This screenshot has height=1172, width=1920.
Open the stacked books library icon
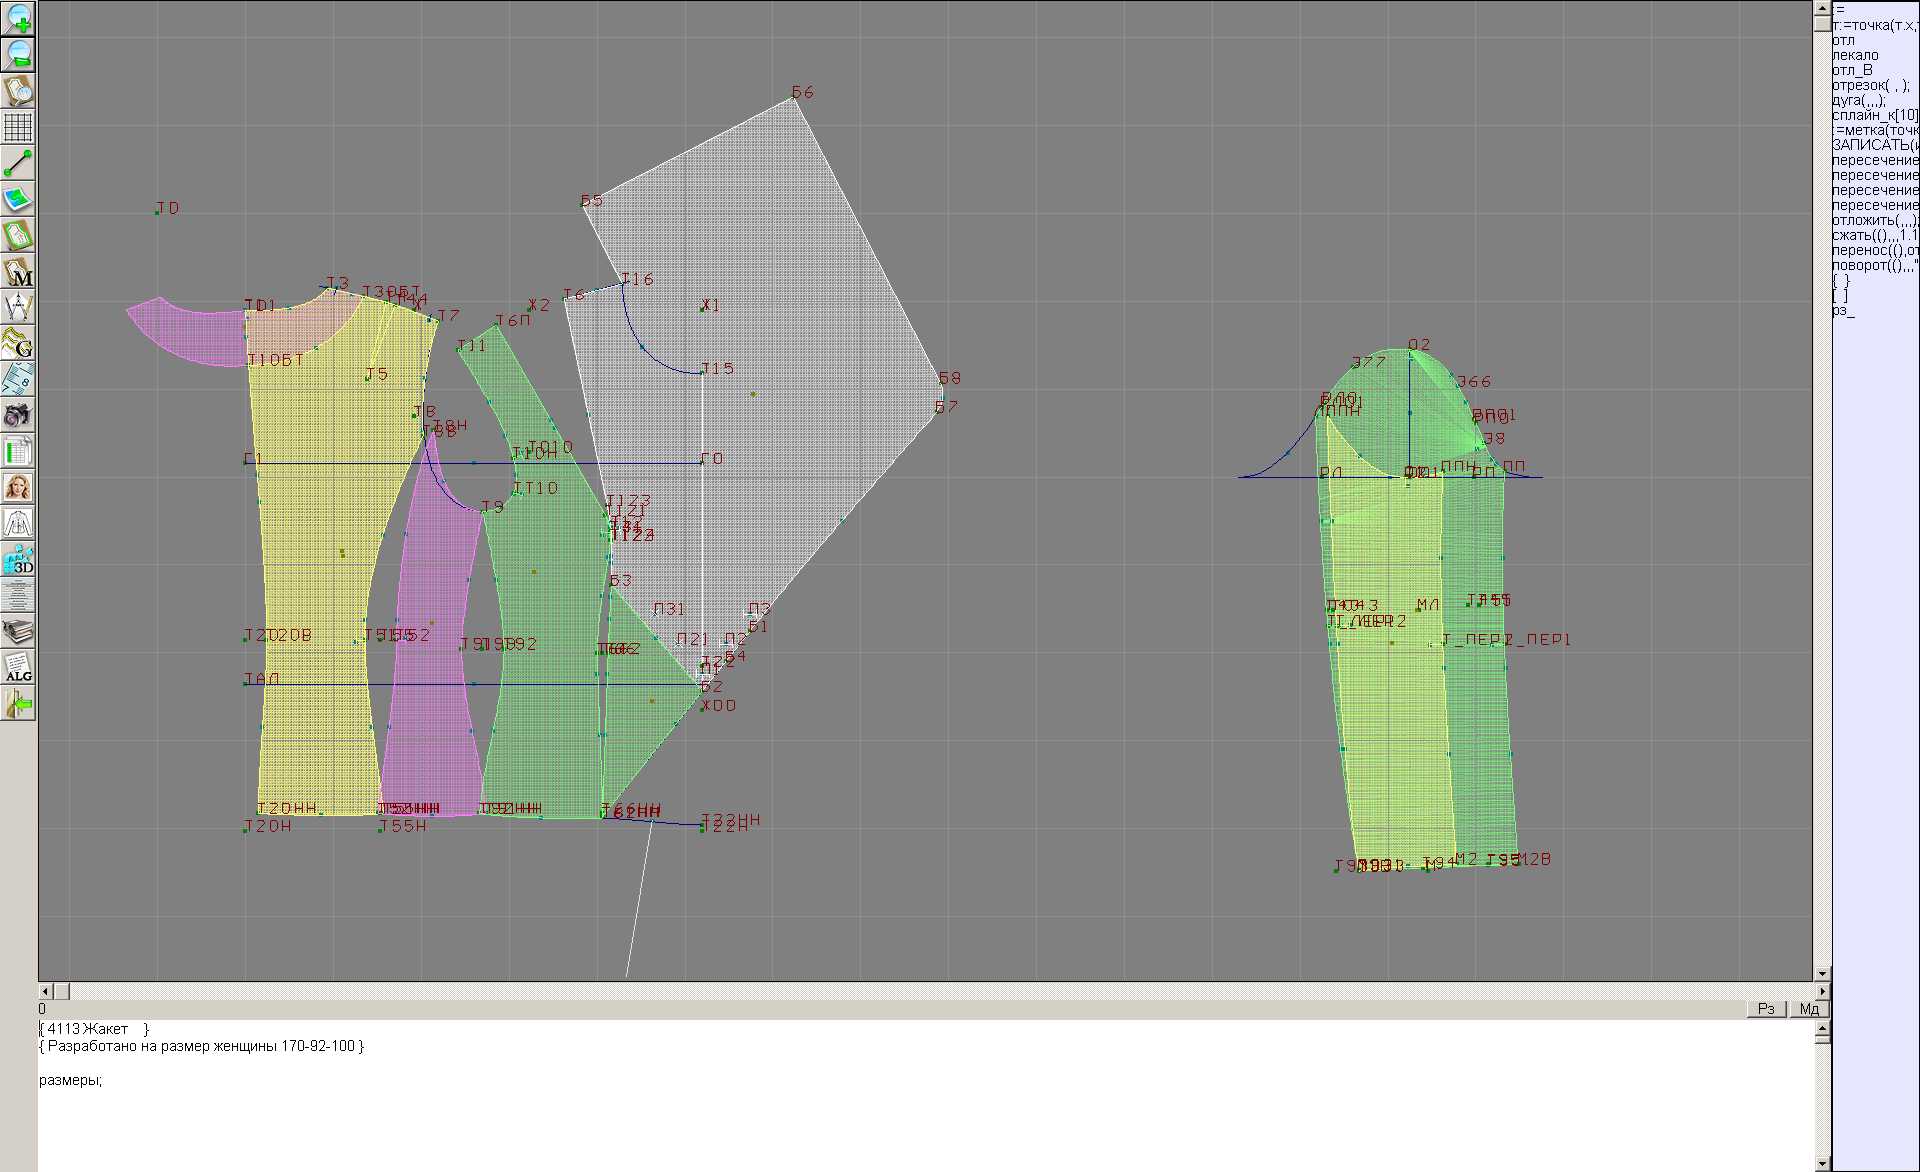pyautogui.click(x=18, y=631)
